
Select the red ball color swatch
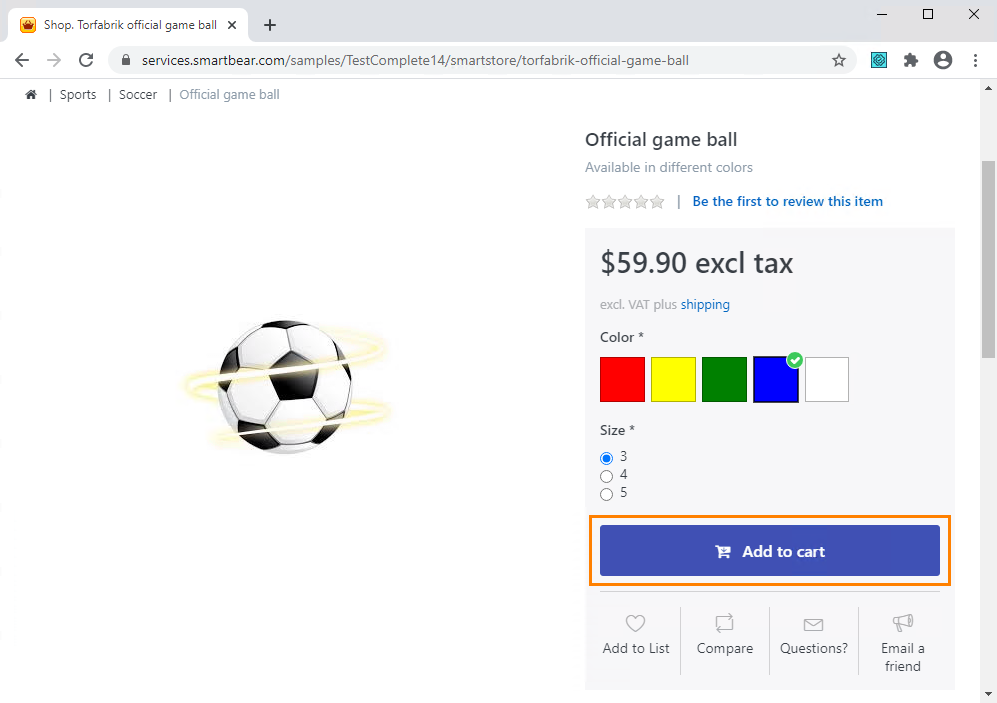[x=622, y=379]
